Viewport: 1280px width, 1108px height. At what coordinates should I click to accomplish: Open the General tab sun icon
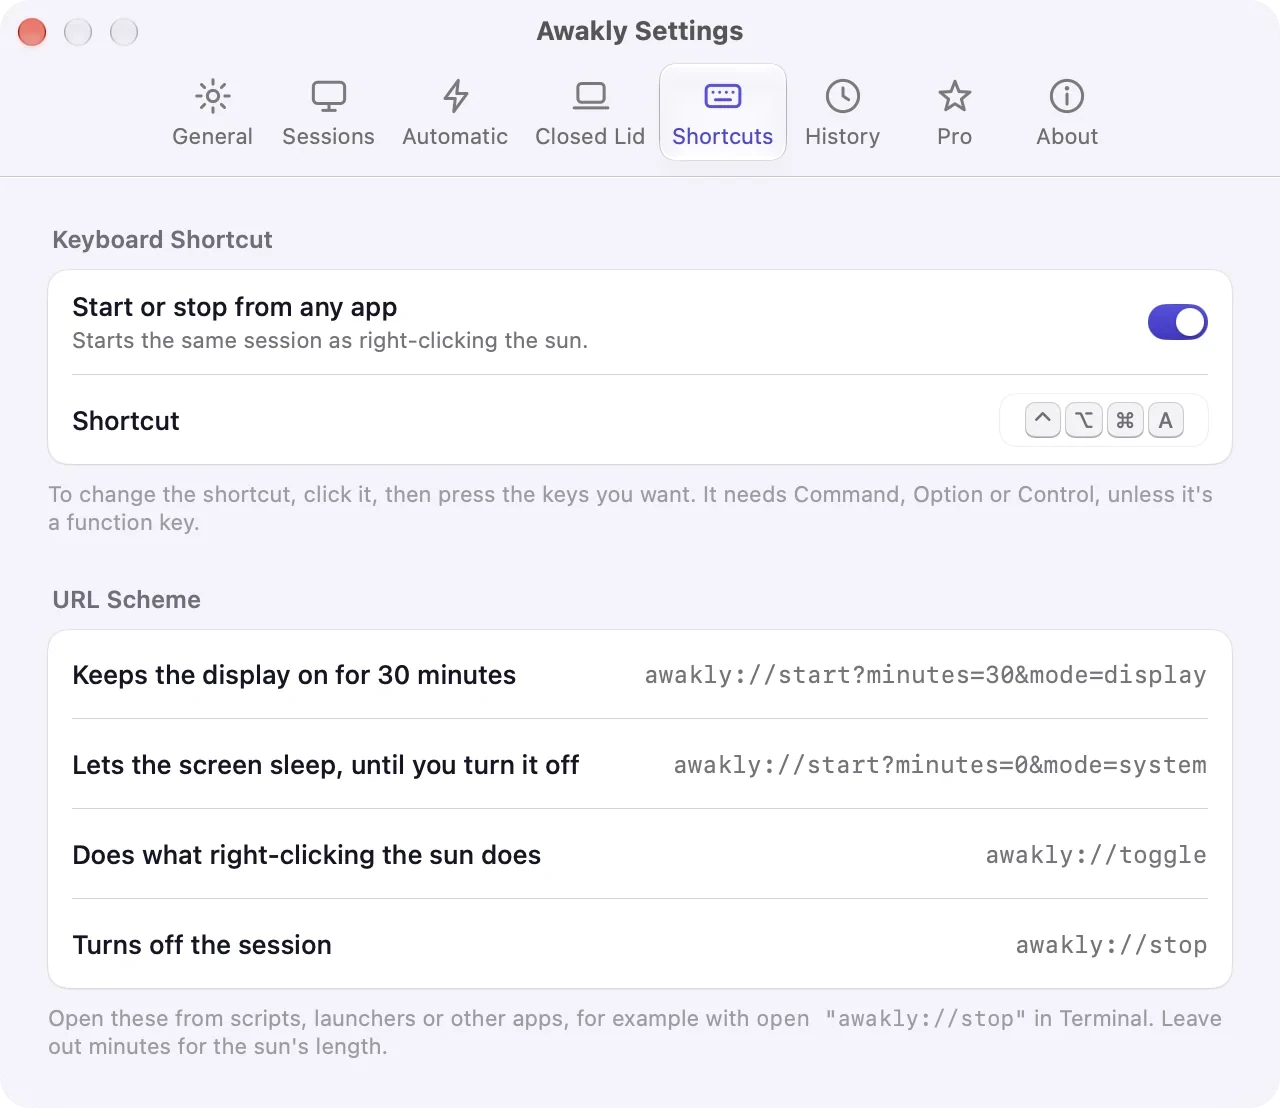point(212,96)
